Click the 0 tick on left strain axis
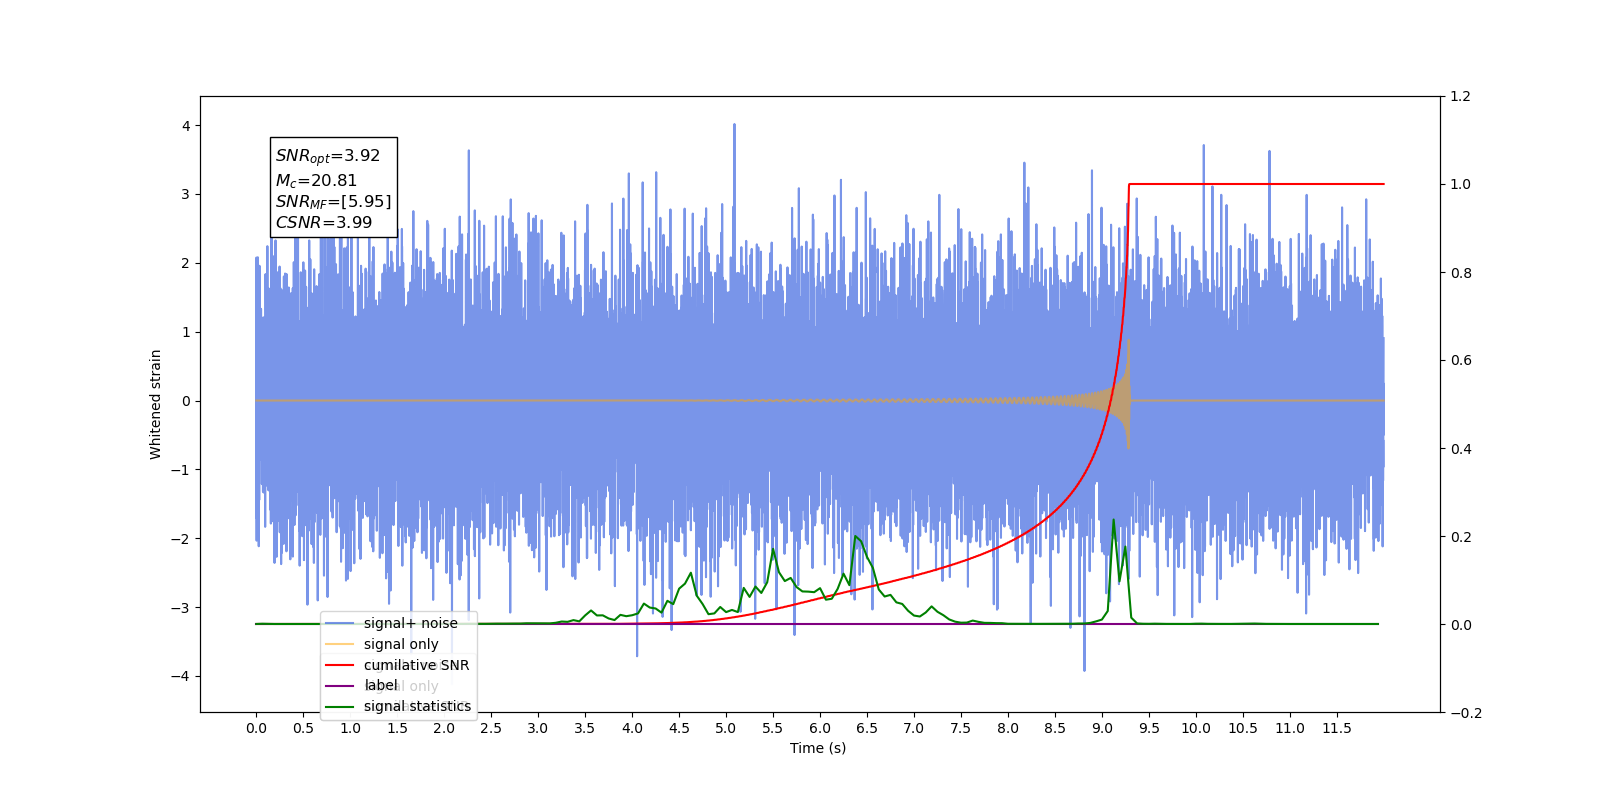This screenshot has width=1600, height=800. pyautogui.click(x=186, y=401)
